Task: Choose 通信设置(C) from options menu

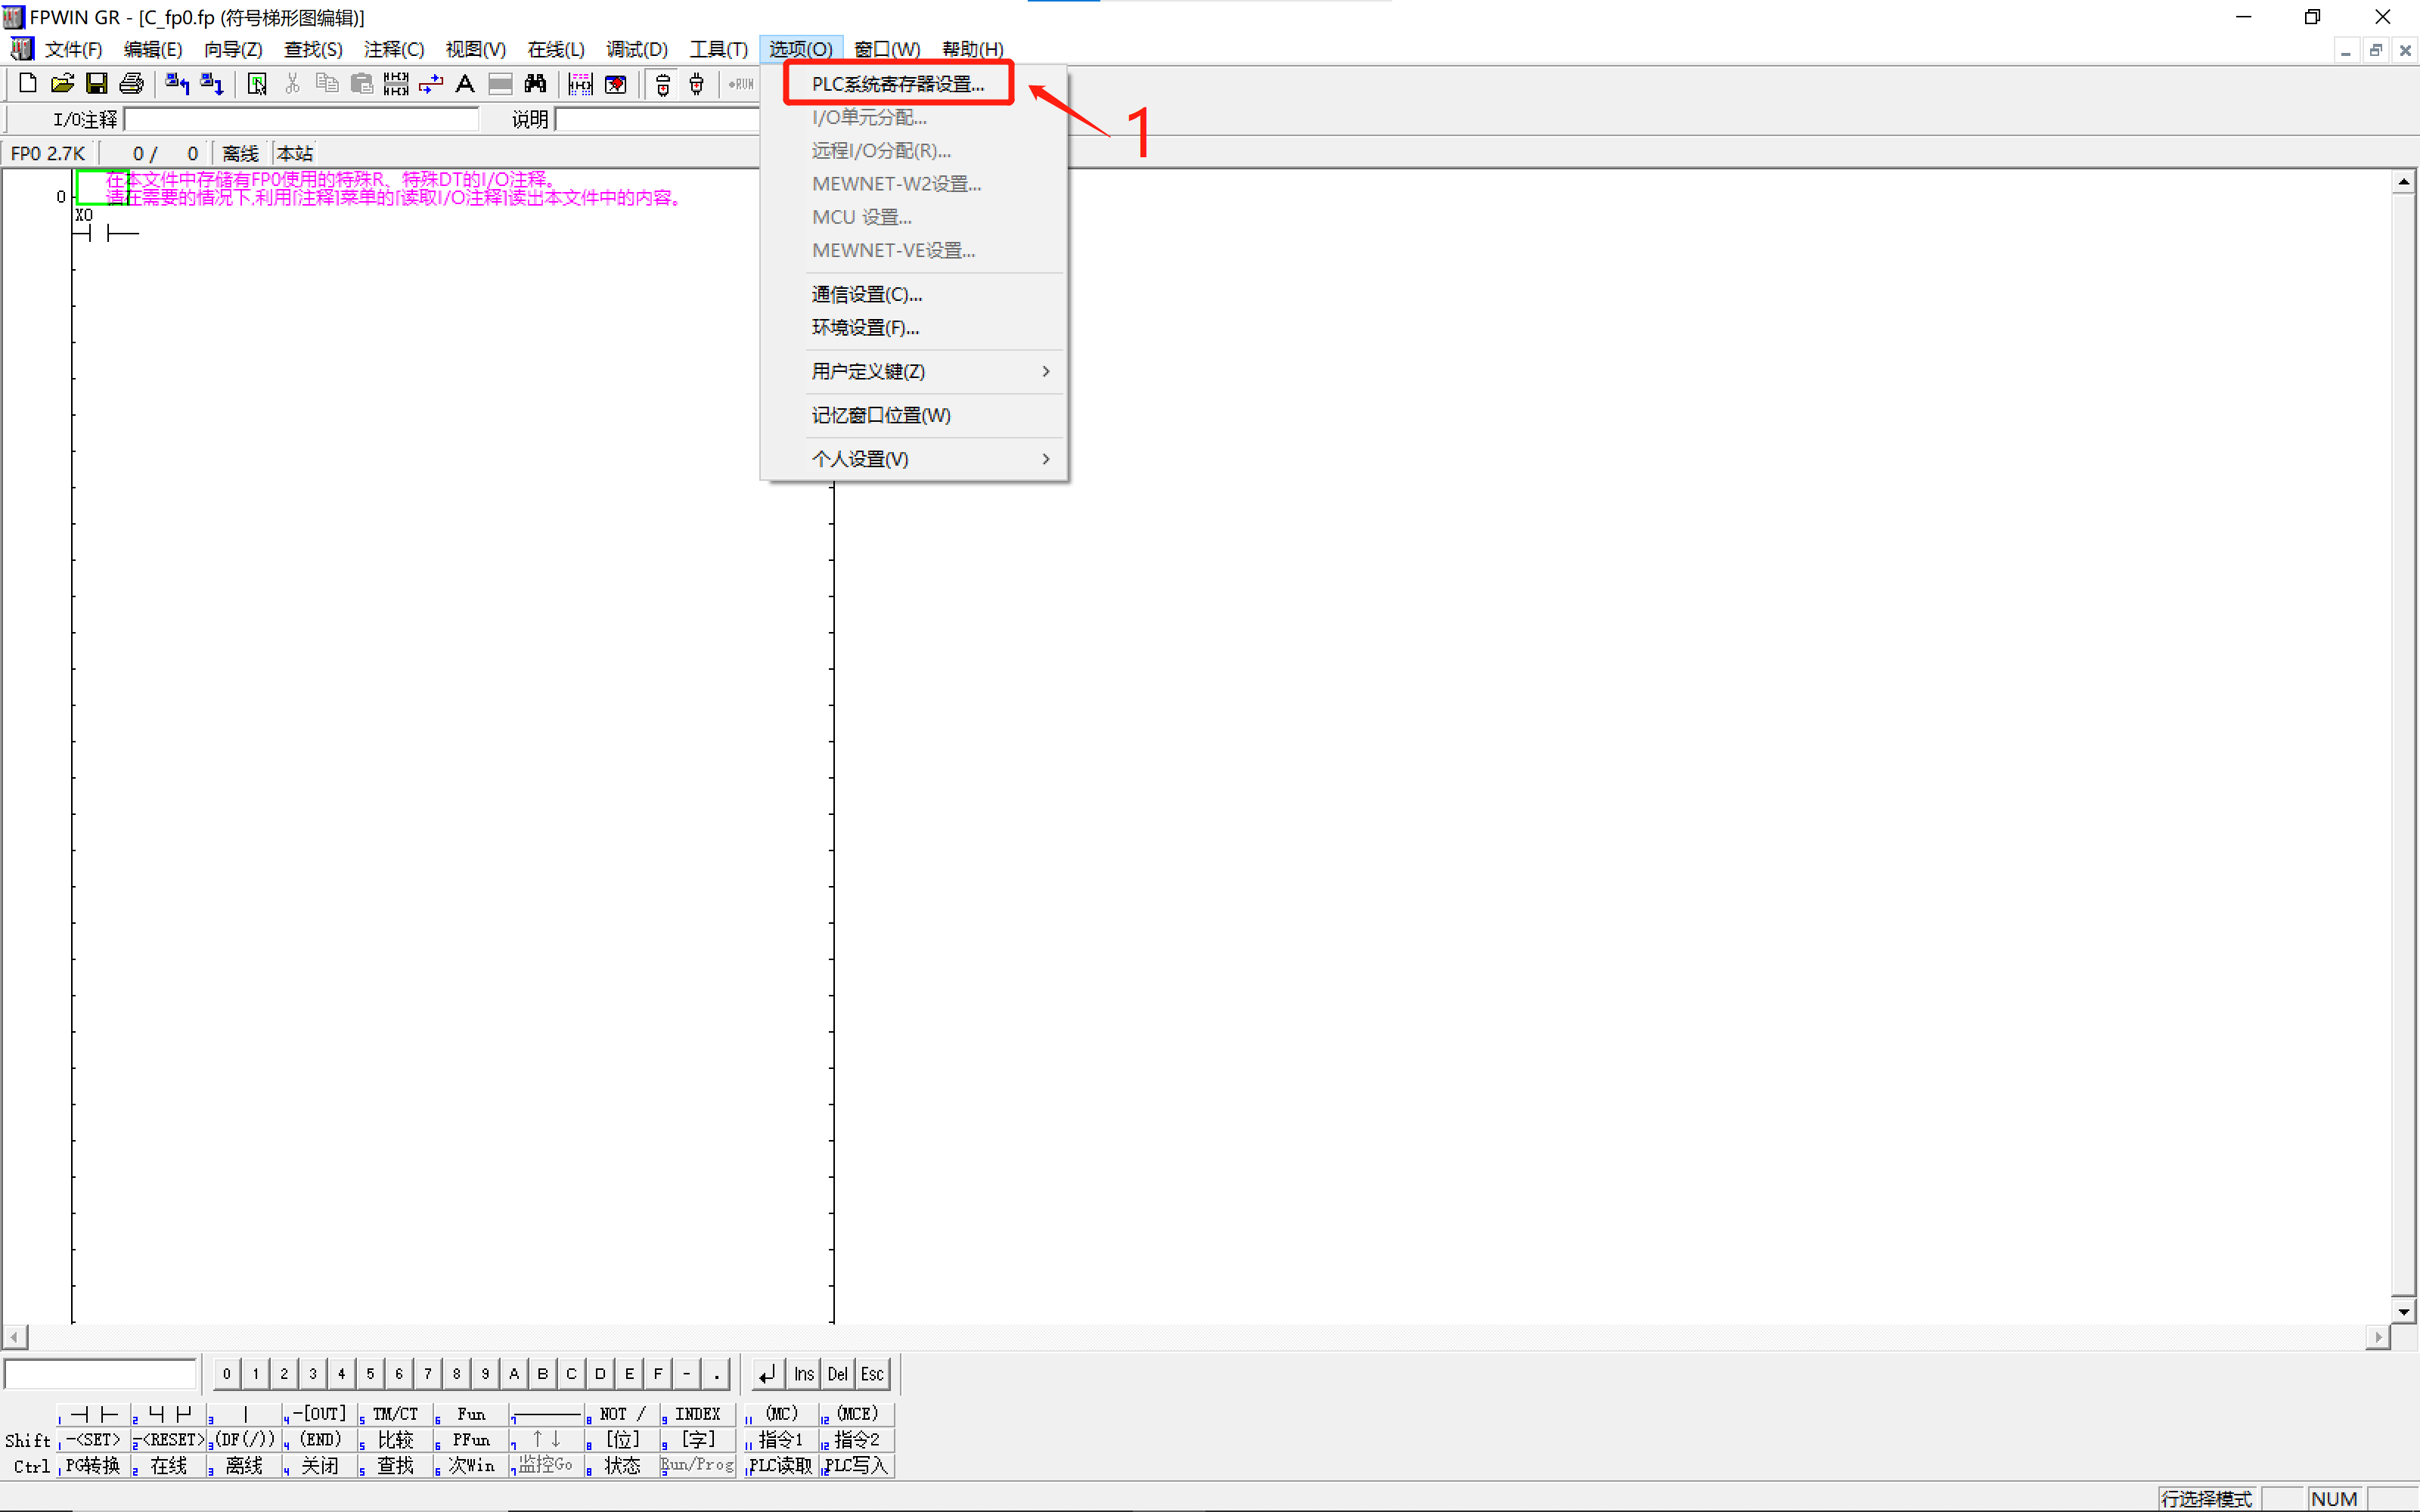Action: (866, 294)
